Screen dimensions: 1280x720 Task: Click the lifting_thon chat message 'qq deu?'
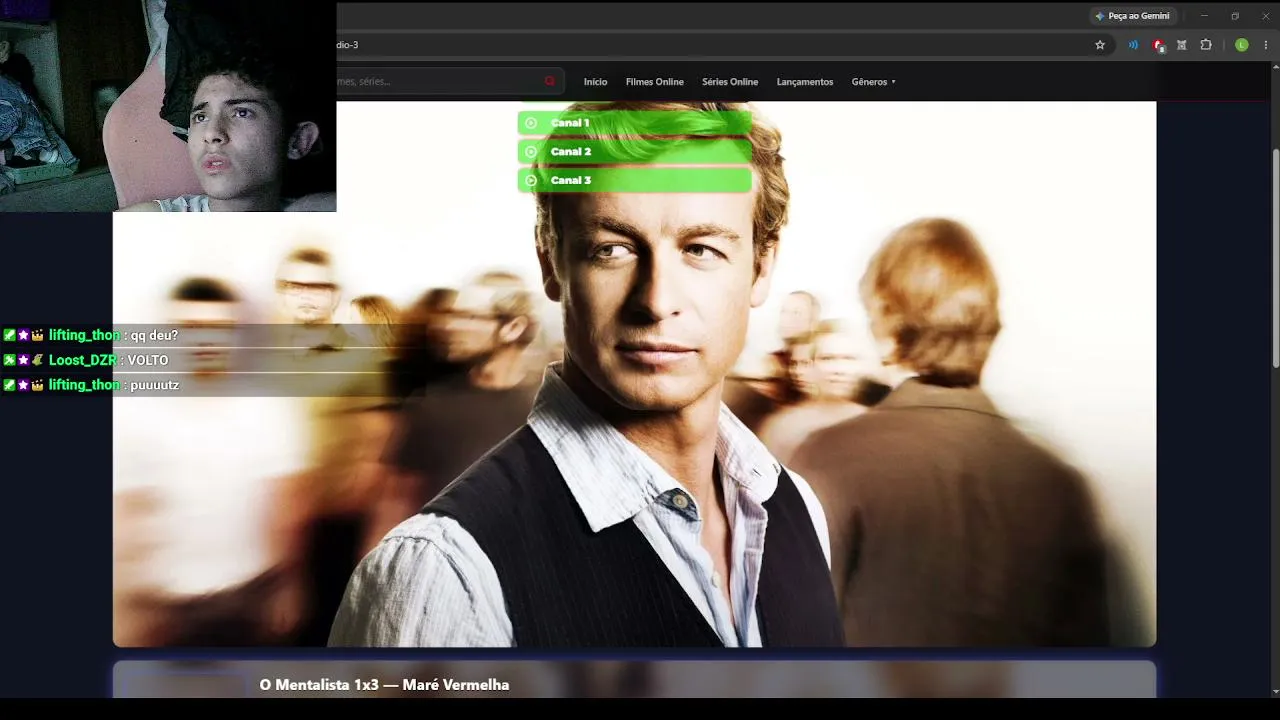click(x=154, y=335)
